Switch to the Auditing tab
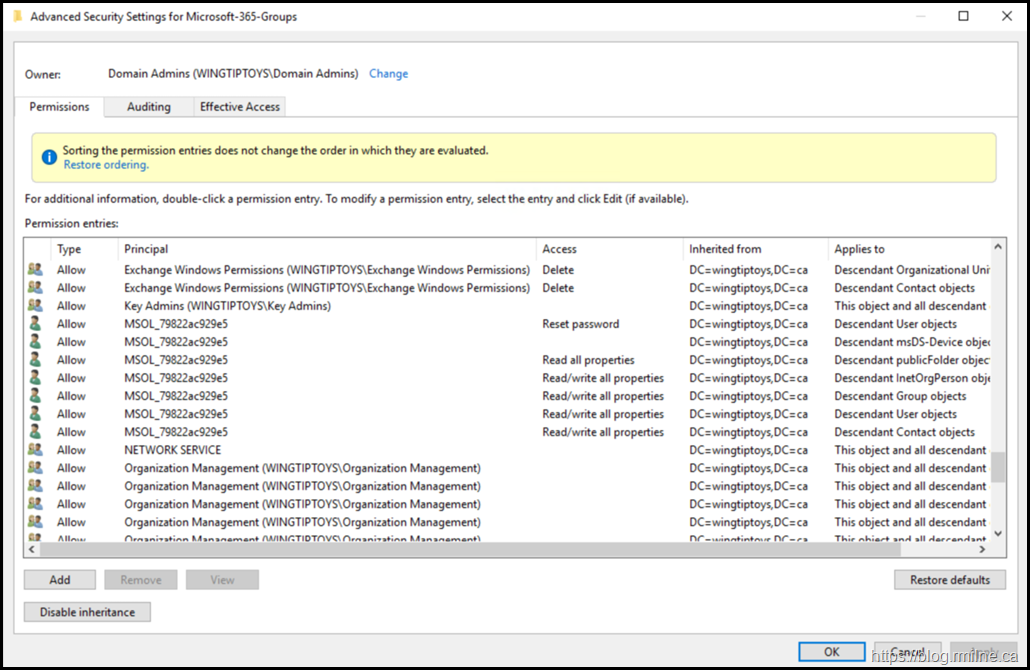 [148, 107]
